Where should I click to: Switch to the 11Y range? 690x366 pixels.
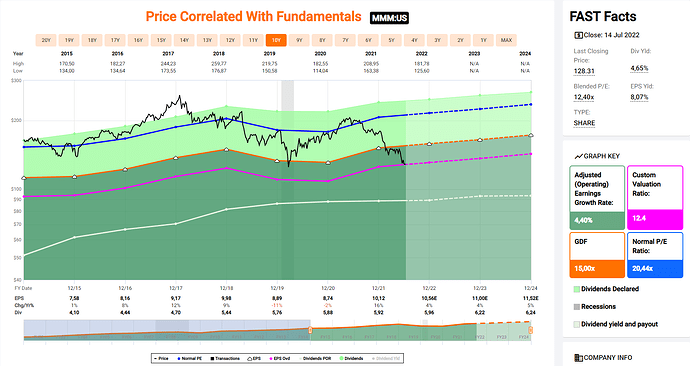[253, 40]
